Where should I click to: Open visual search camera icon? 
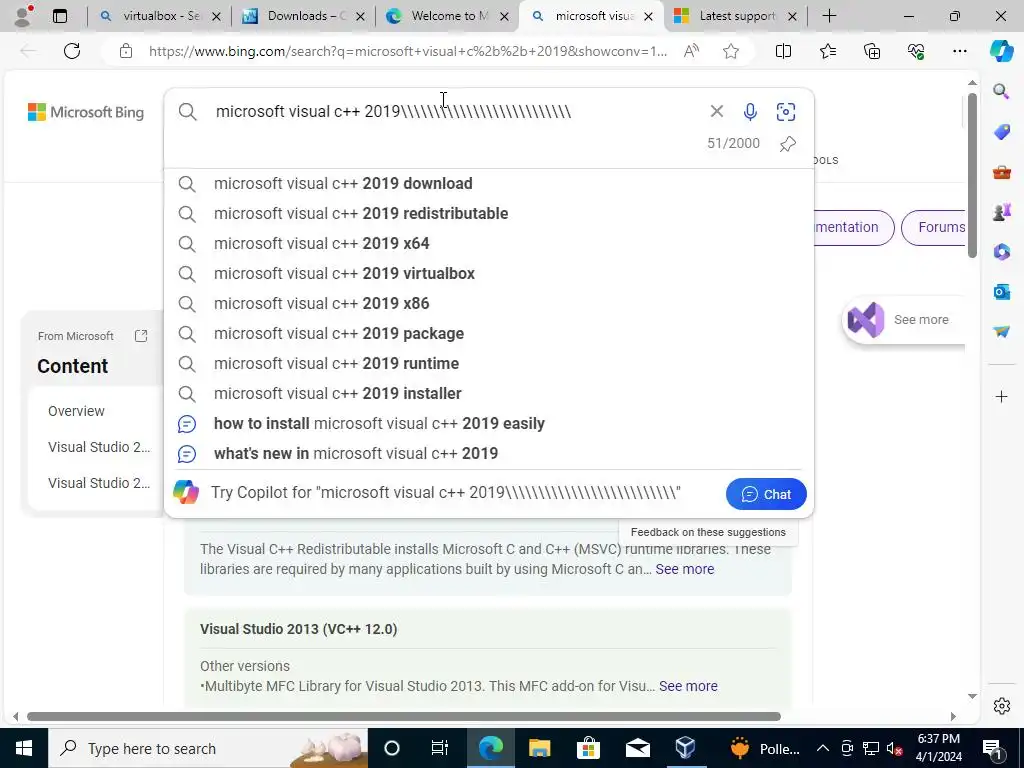point(786,112)
